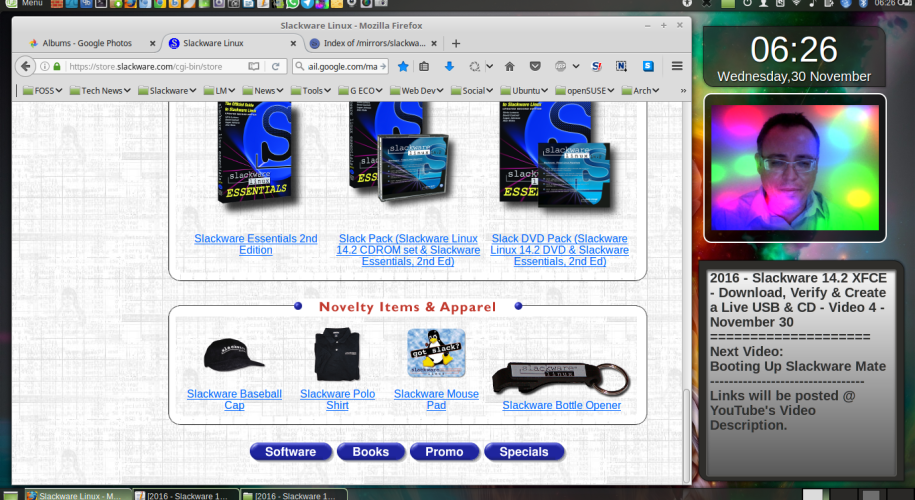This screenshot has width=915, height=500.
Task: Click the Slackware Baseball Cap thumbnail
Action: point(234,354)
